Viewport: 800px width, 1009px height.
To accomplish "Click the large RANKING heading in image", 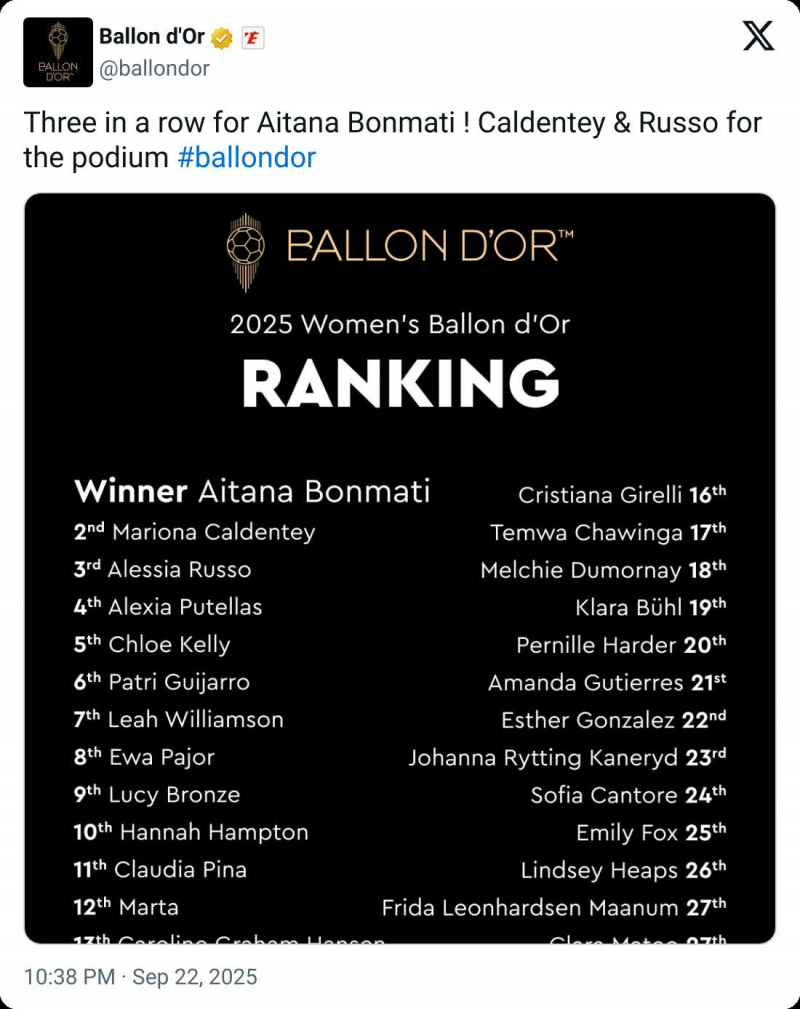I will [400, 384].
